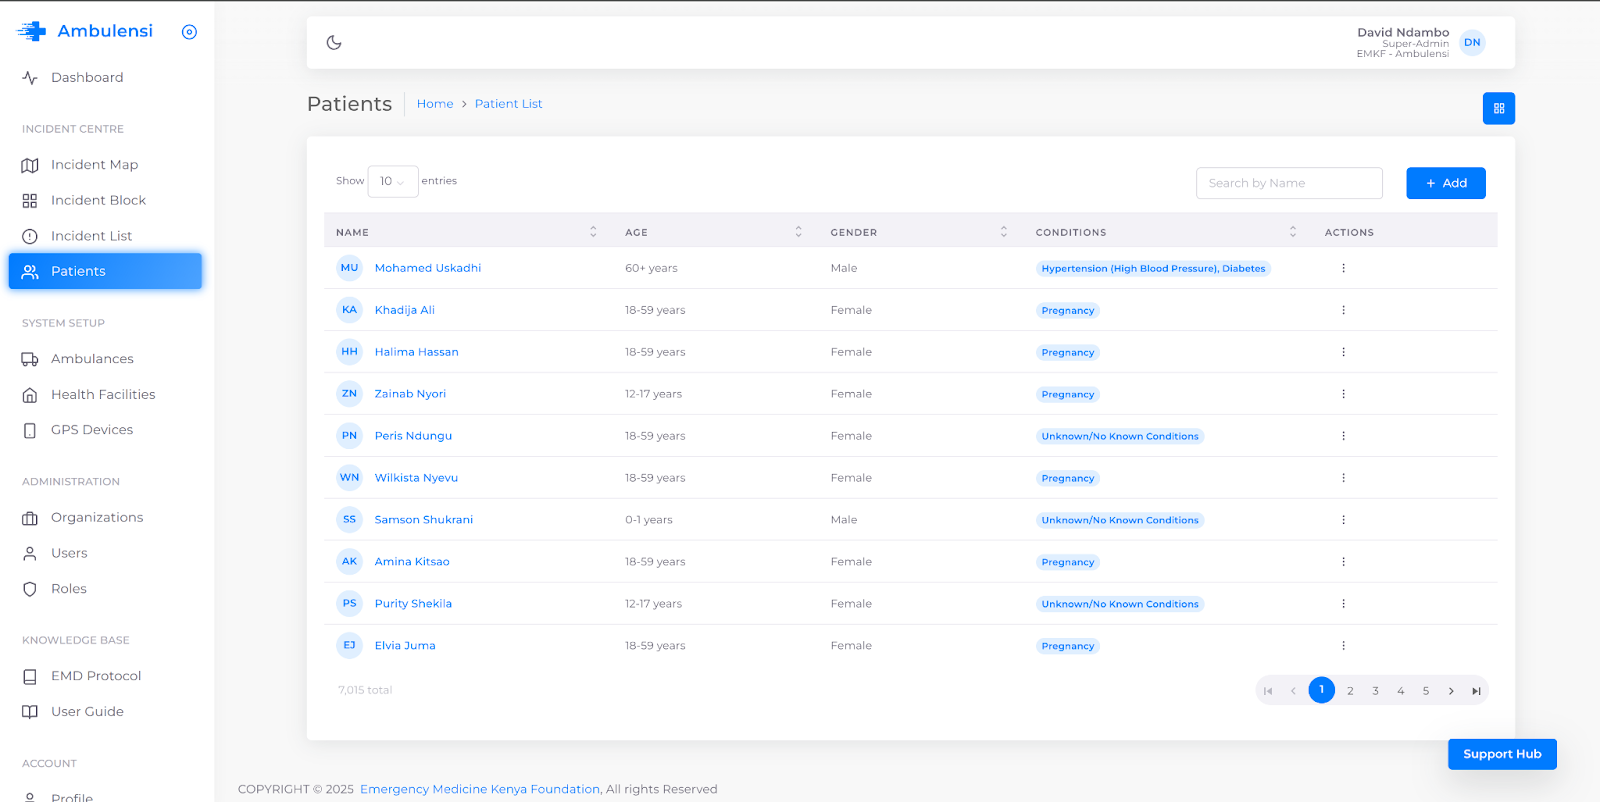Toggle the sidebar pin circle icon

pyautogui.click(x=189, y=32)
